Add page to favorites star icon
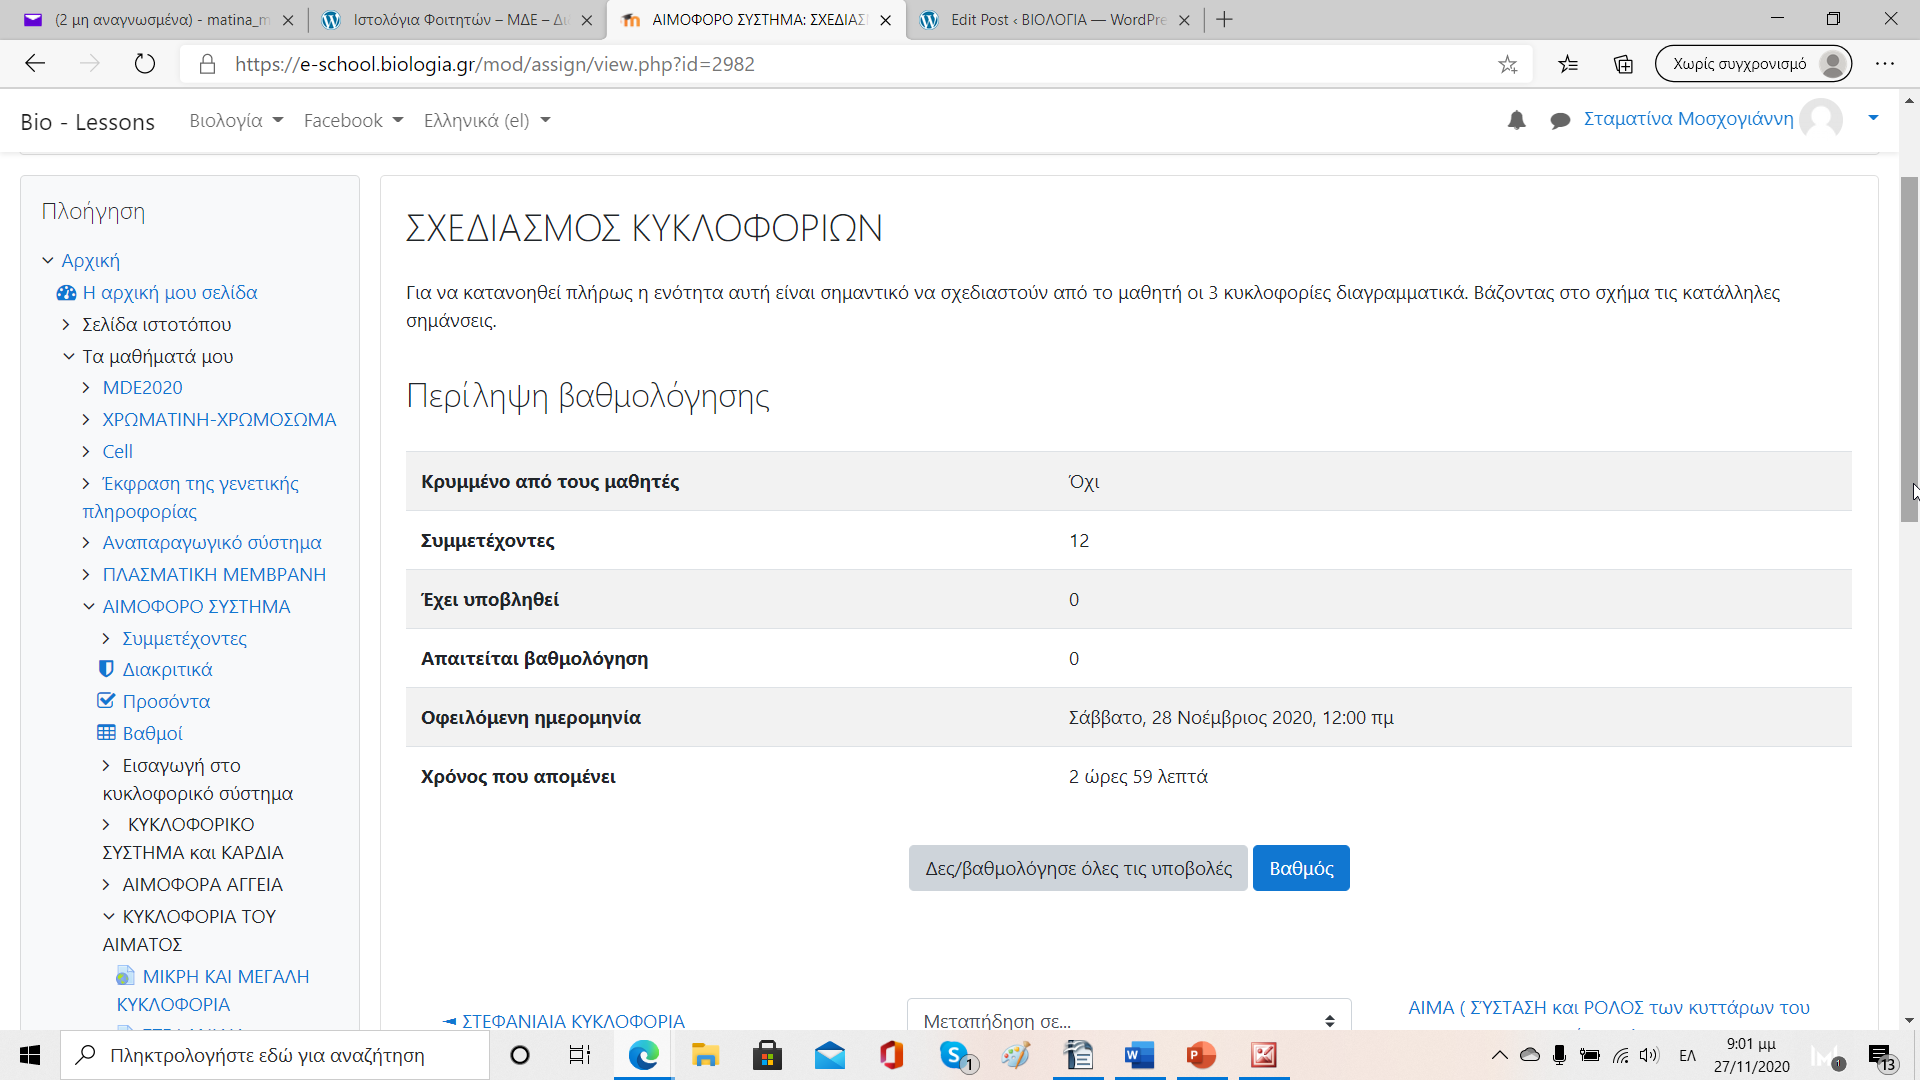Screen dimensions: 1920x1080 [x=1508, y=65]
